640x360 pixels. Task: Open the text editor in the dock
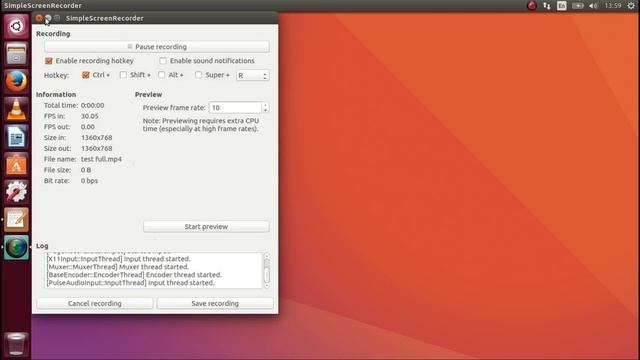click(16, 220)
